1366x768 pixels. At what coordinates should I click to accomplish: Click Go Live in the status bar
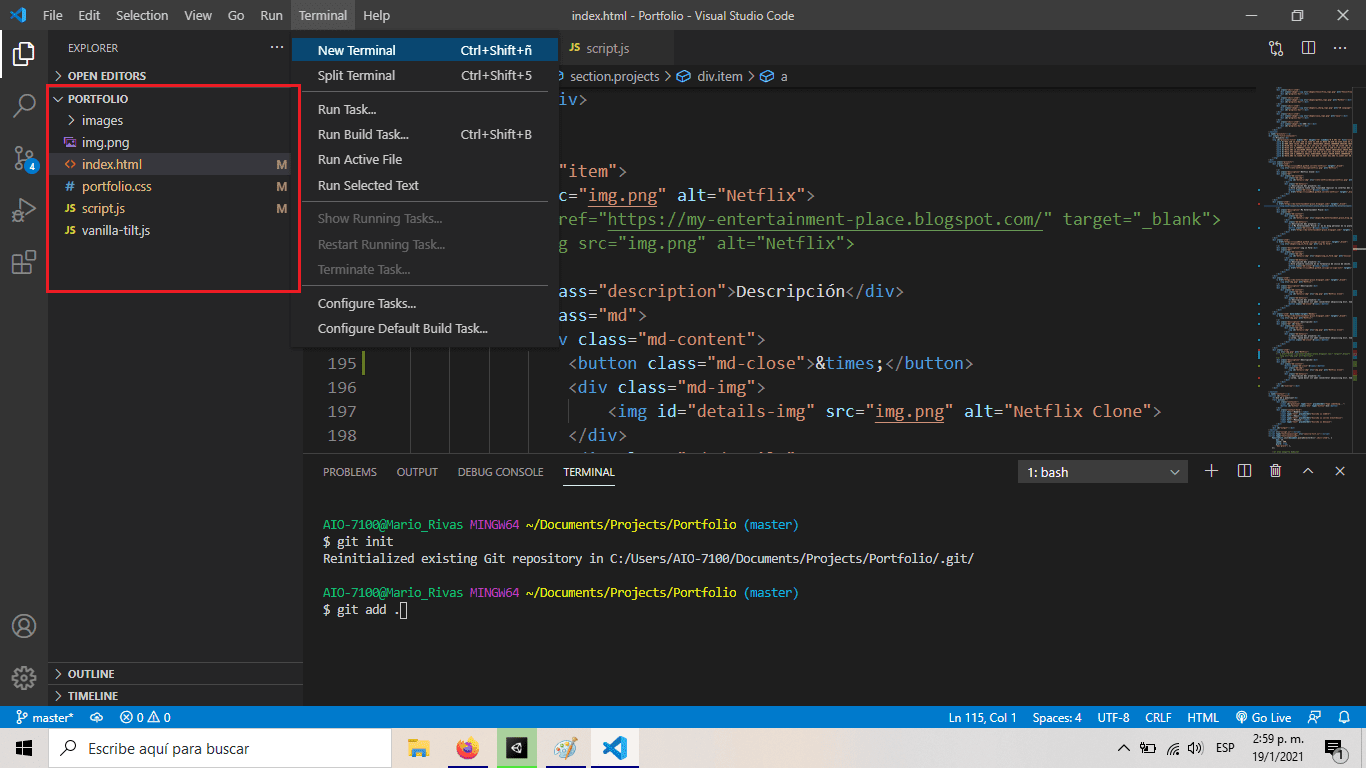[1263, 717]
